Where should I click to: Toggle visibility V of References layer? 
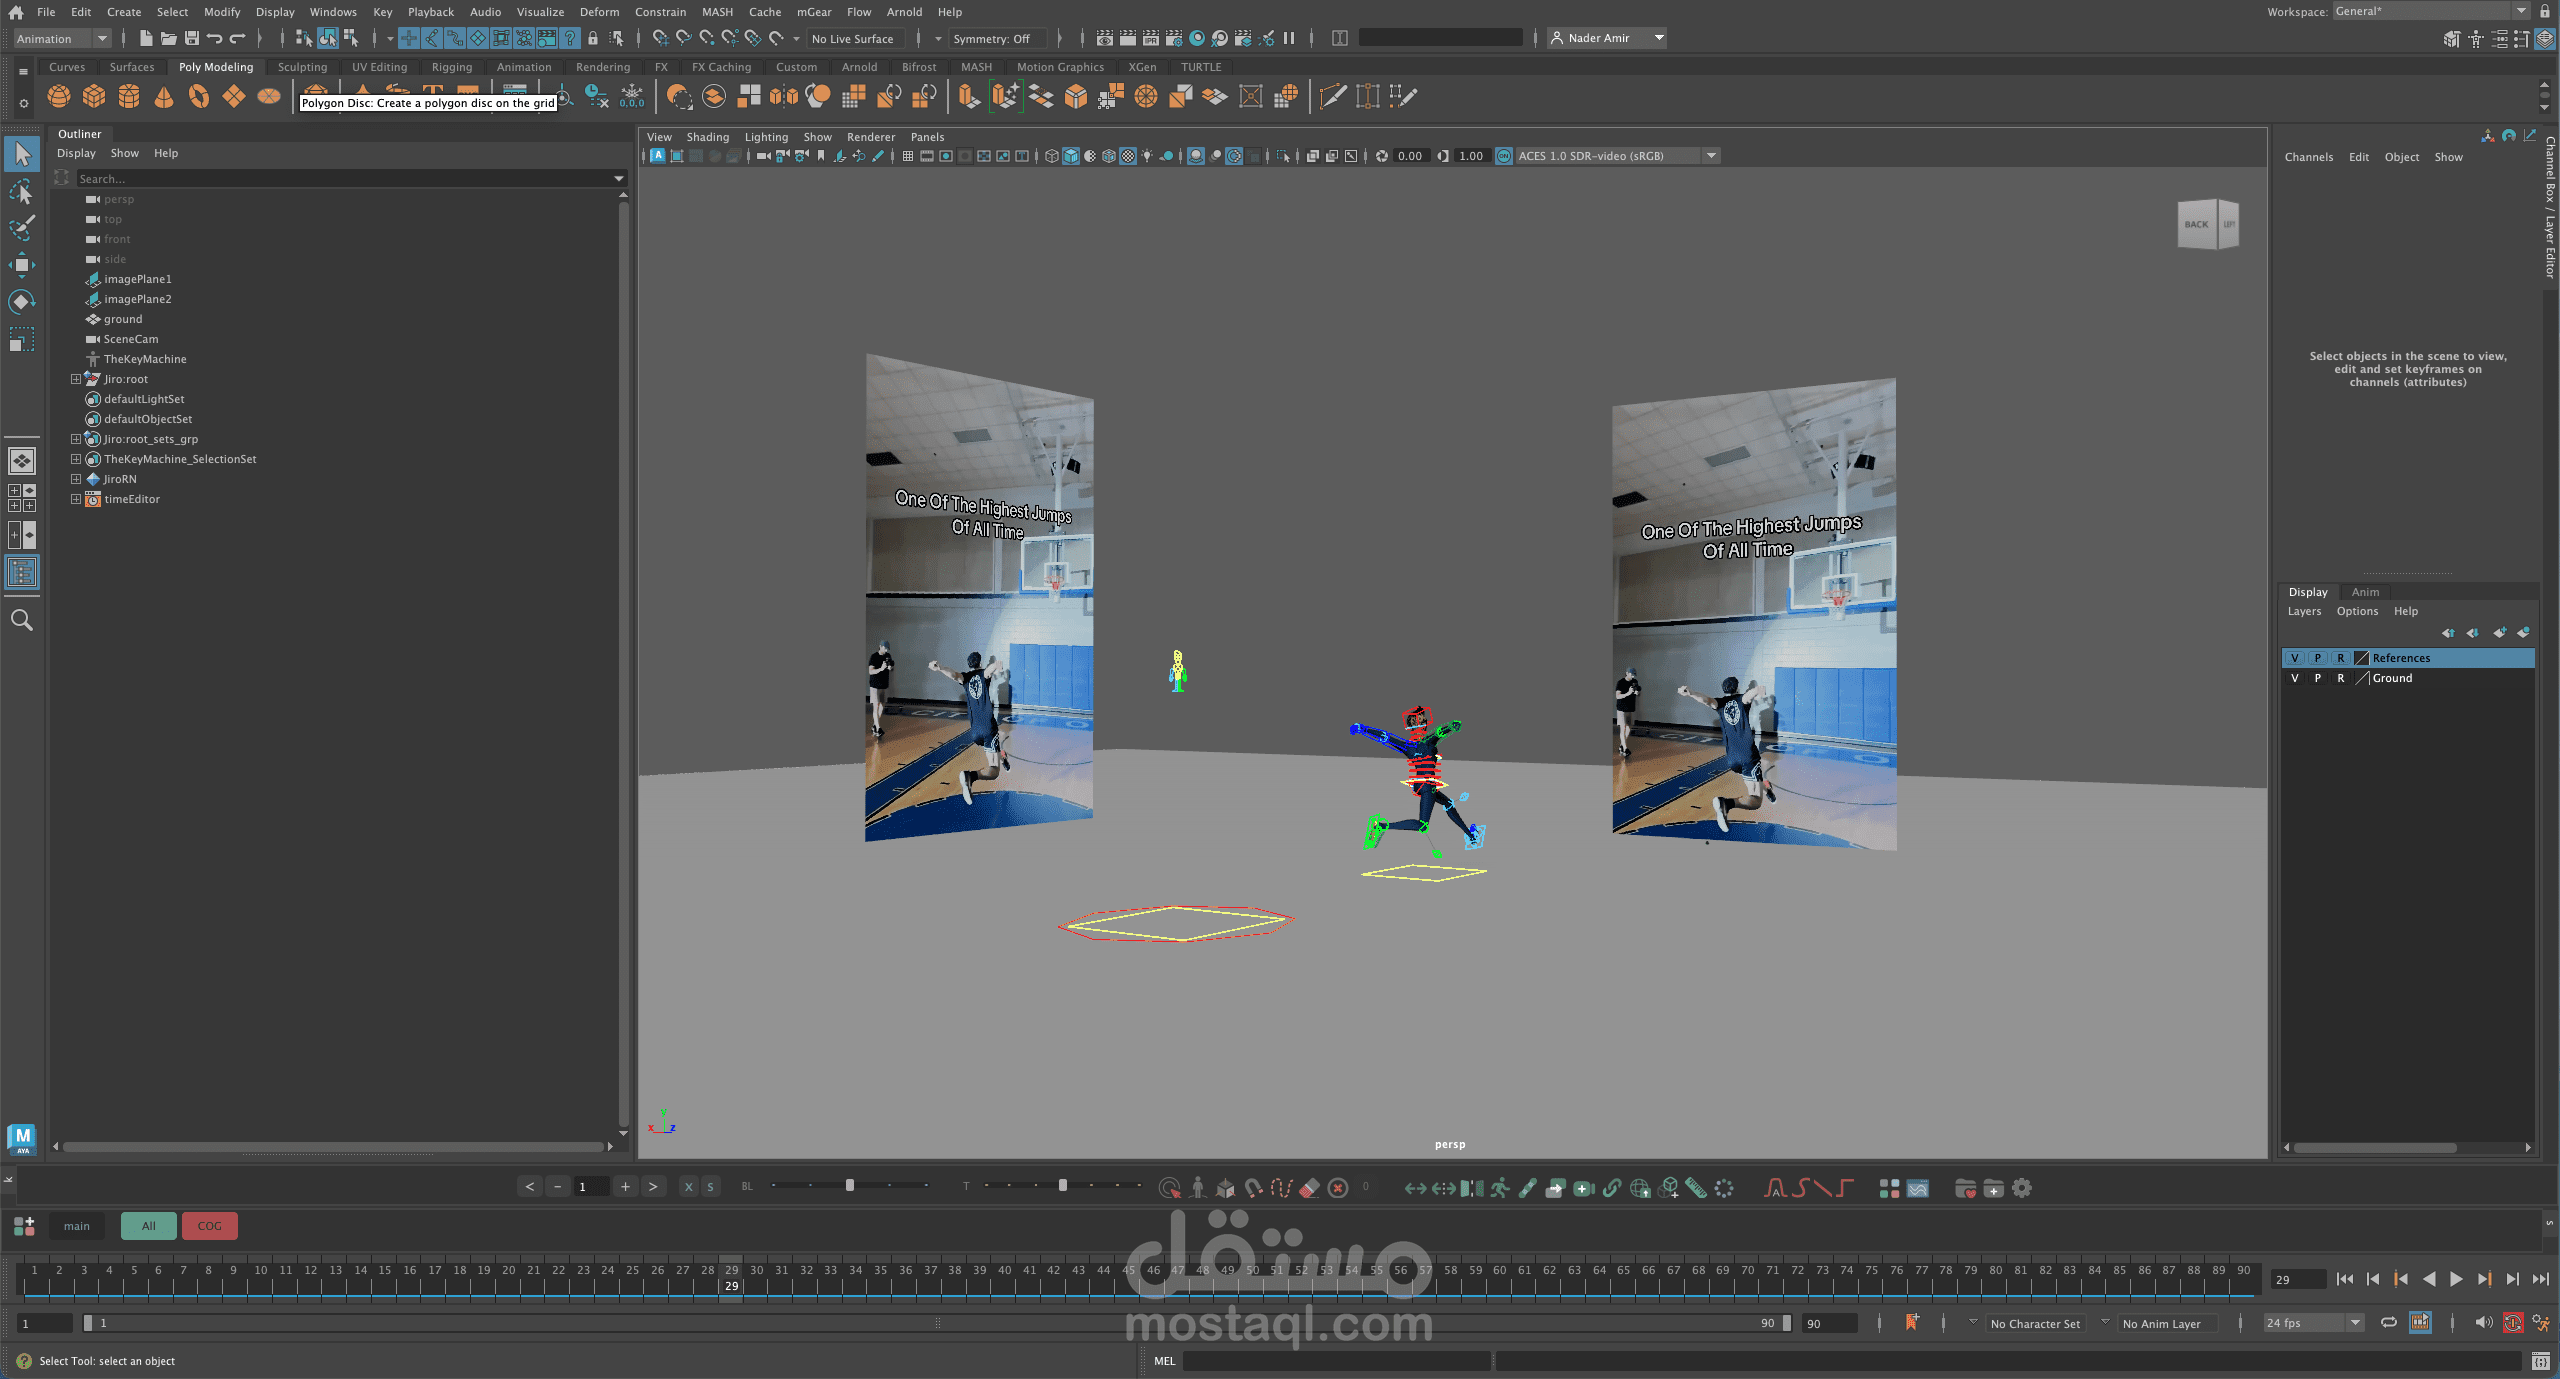tap(2295, 658)
